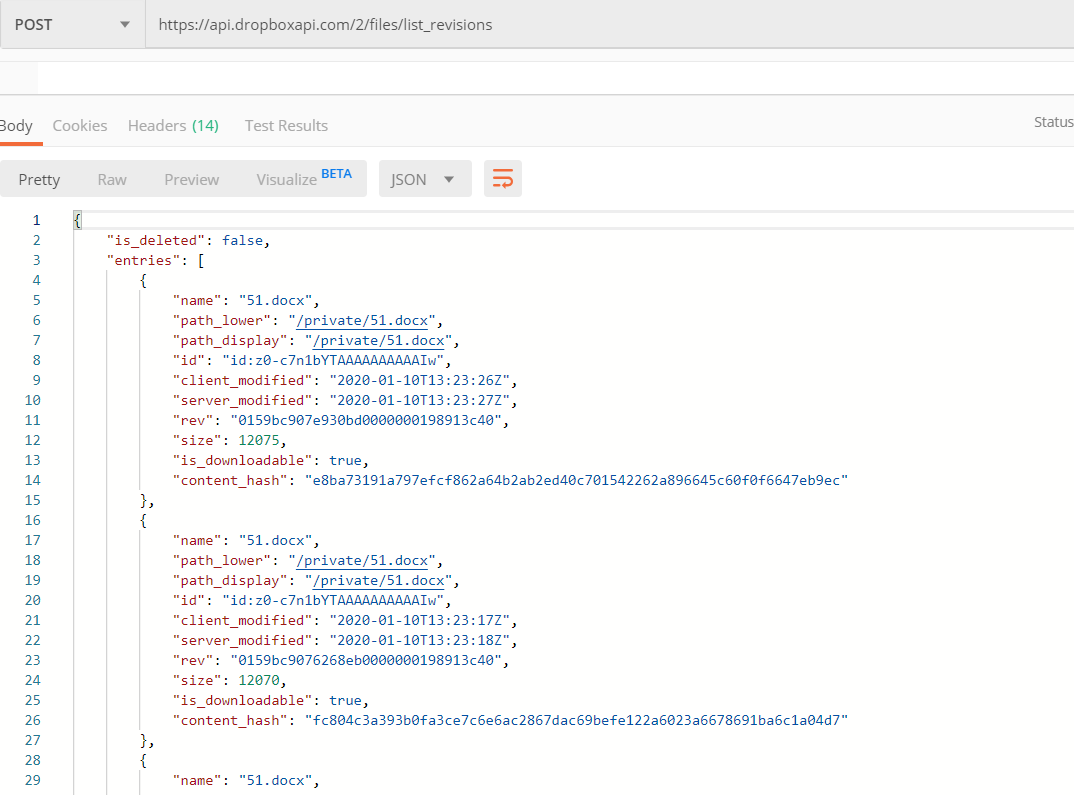Open the Visualize BETA view

pyautogui.click(x=304, y=179)
